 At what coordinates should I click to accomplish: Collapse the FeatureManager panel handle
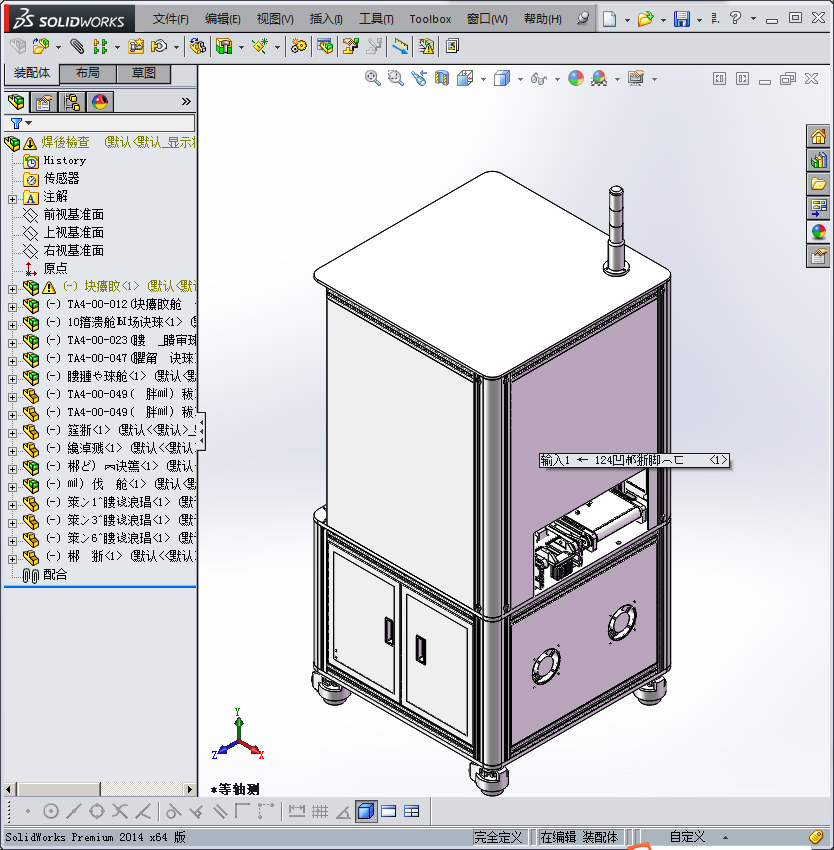pos(201,431)
